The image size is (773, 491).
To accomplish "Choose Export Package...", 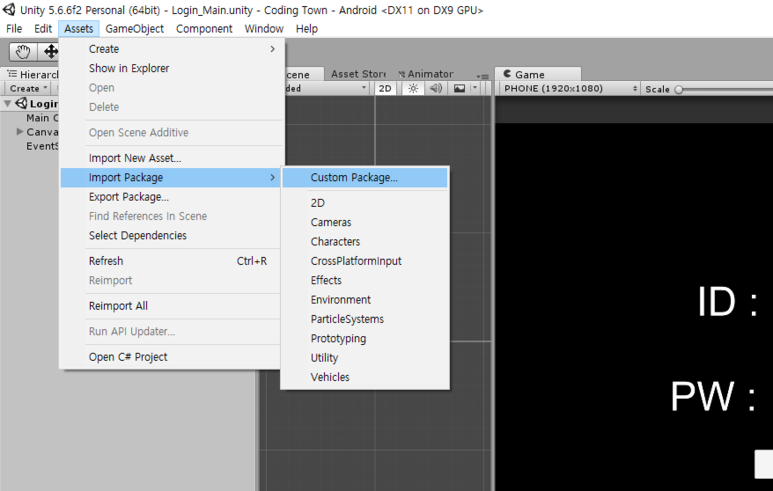I will coord(171,197).
